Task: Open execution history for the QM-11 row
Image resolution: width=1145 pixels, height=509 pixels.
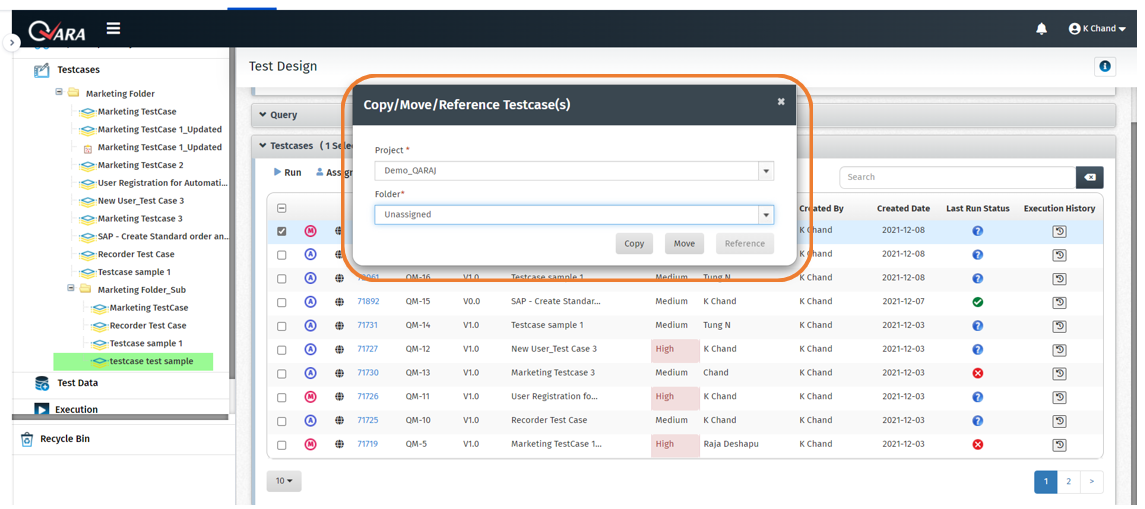Action: point(1059,397)
